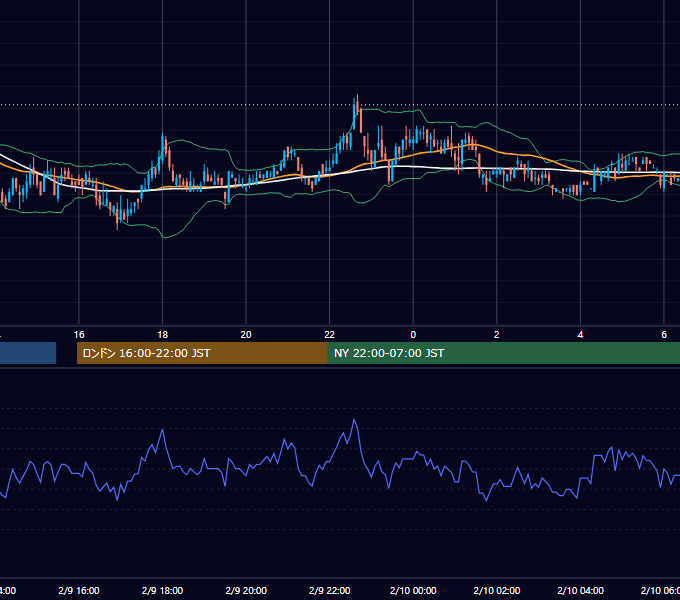Click hour label 20 on time axis
This screenshot has height=600, width=680.
pyautogui.click(x=246, y=335)
